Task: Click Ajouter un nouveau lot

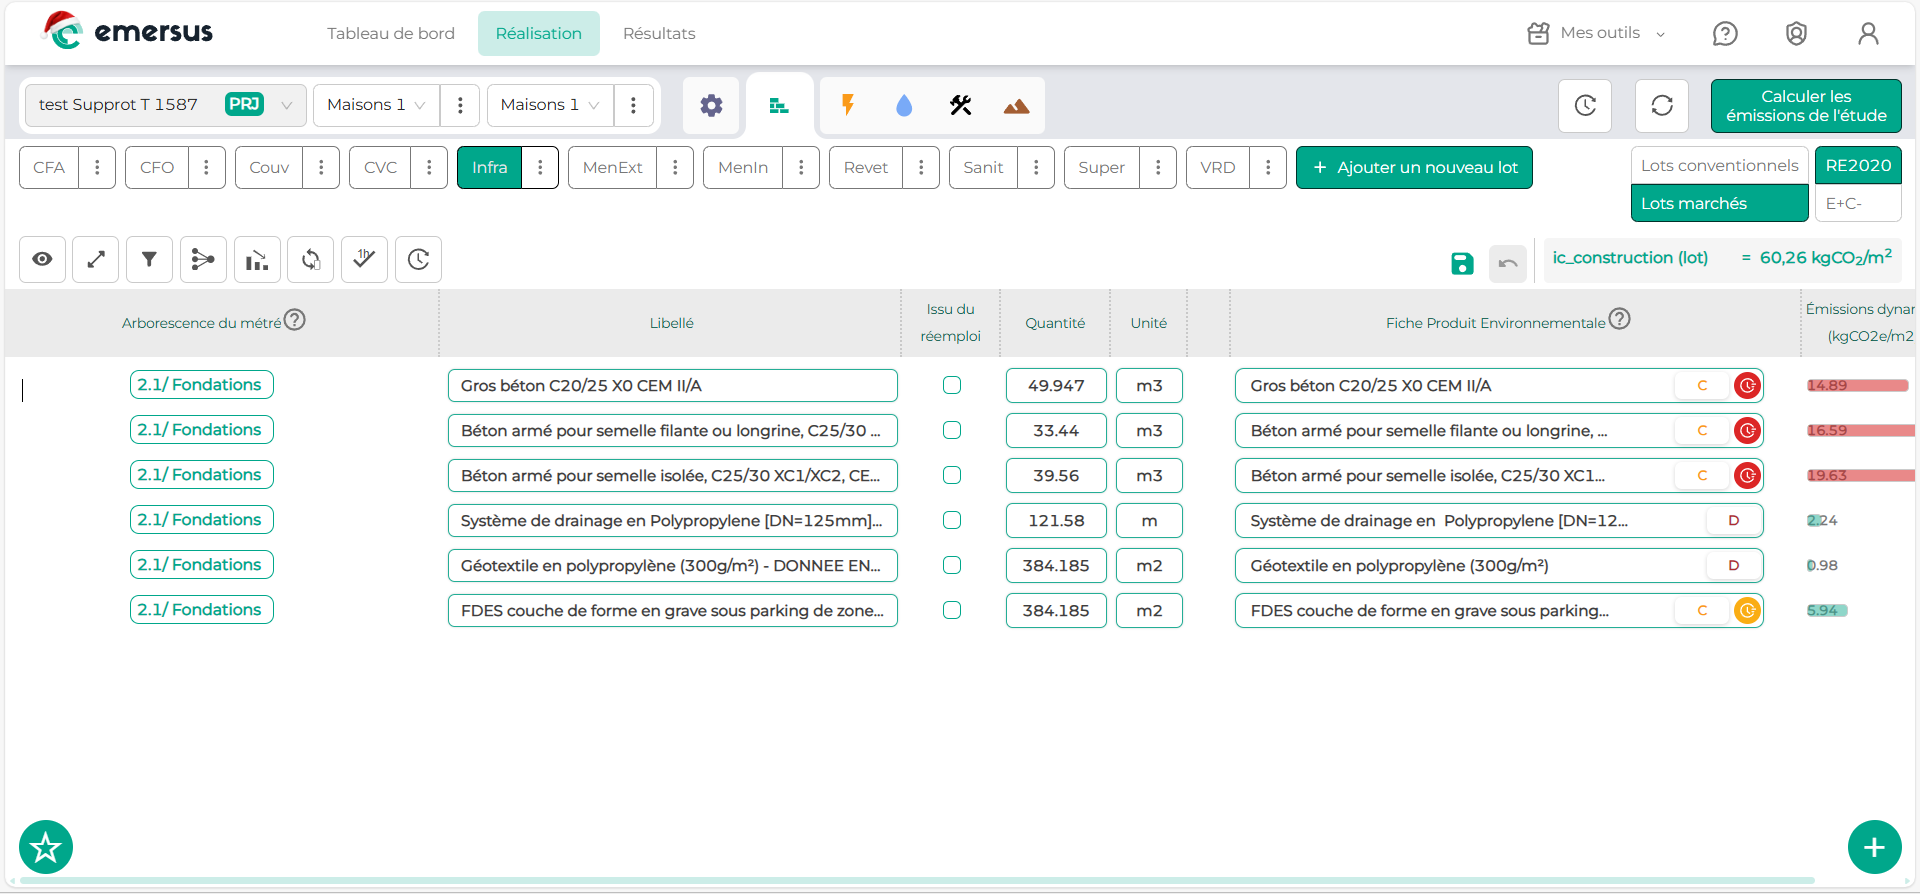Action: click(1414, 167)
